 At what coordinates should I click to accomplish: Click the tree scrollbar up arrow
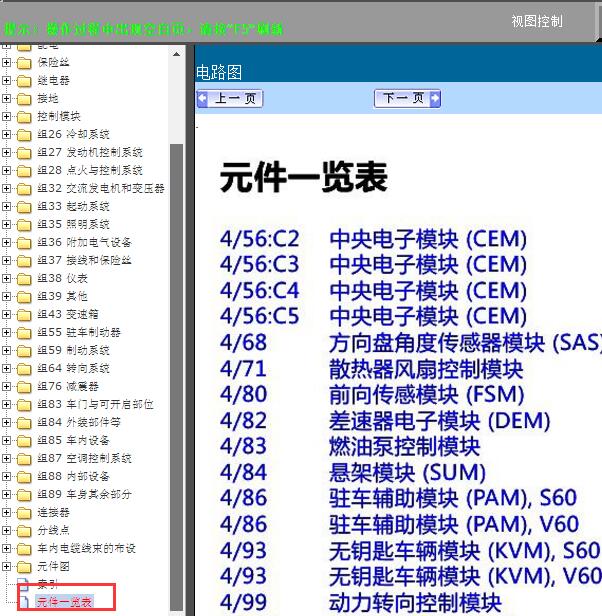(176, 54)
